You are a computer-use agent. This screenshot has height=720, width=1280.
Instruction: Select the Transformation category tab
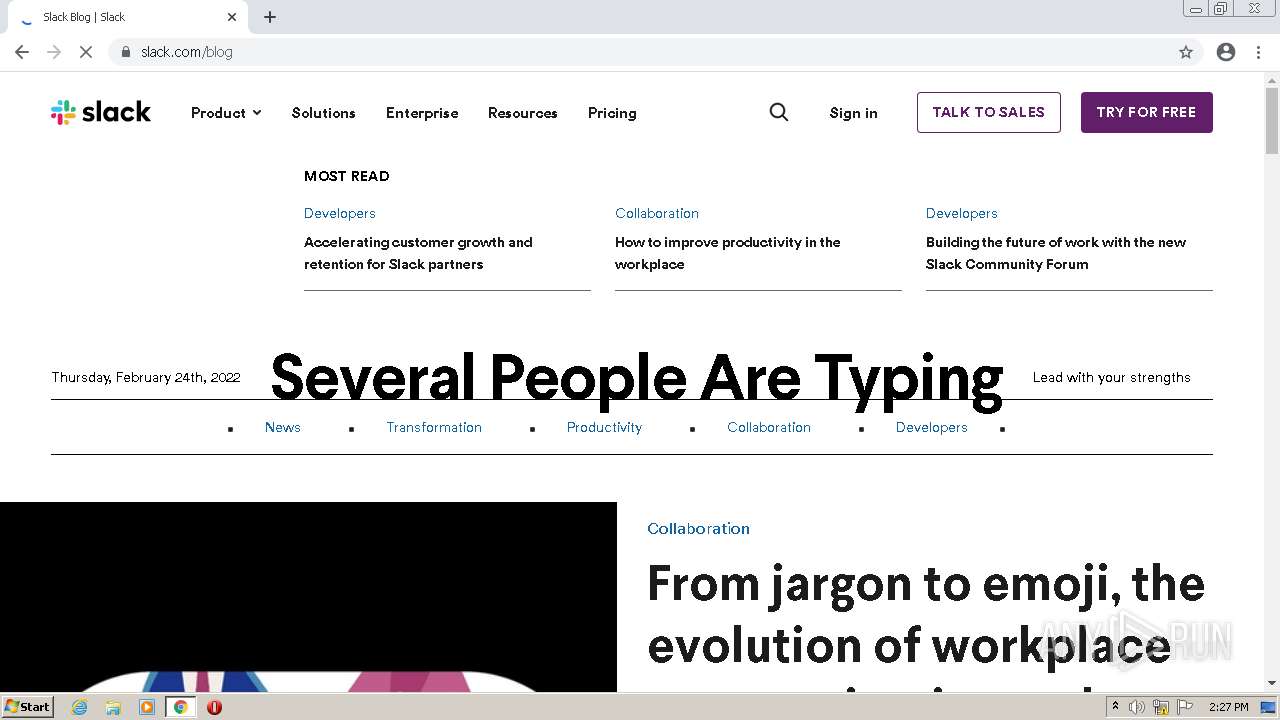pyautogui.click(x=434, y=427)
